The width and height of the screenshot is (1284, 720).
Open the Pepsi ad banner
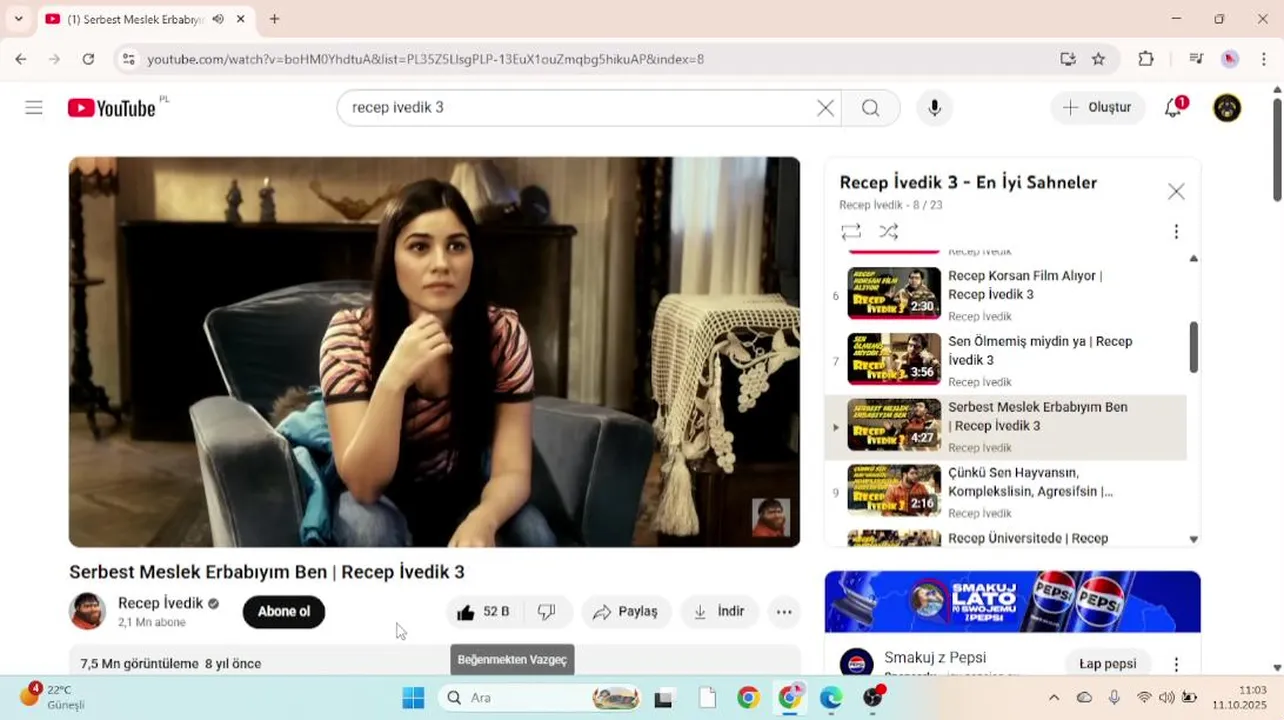[1012, 602]
